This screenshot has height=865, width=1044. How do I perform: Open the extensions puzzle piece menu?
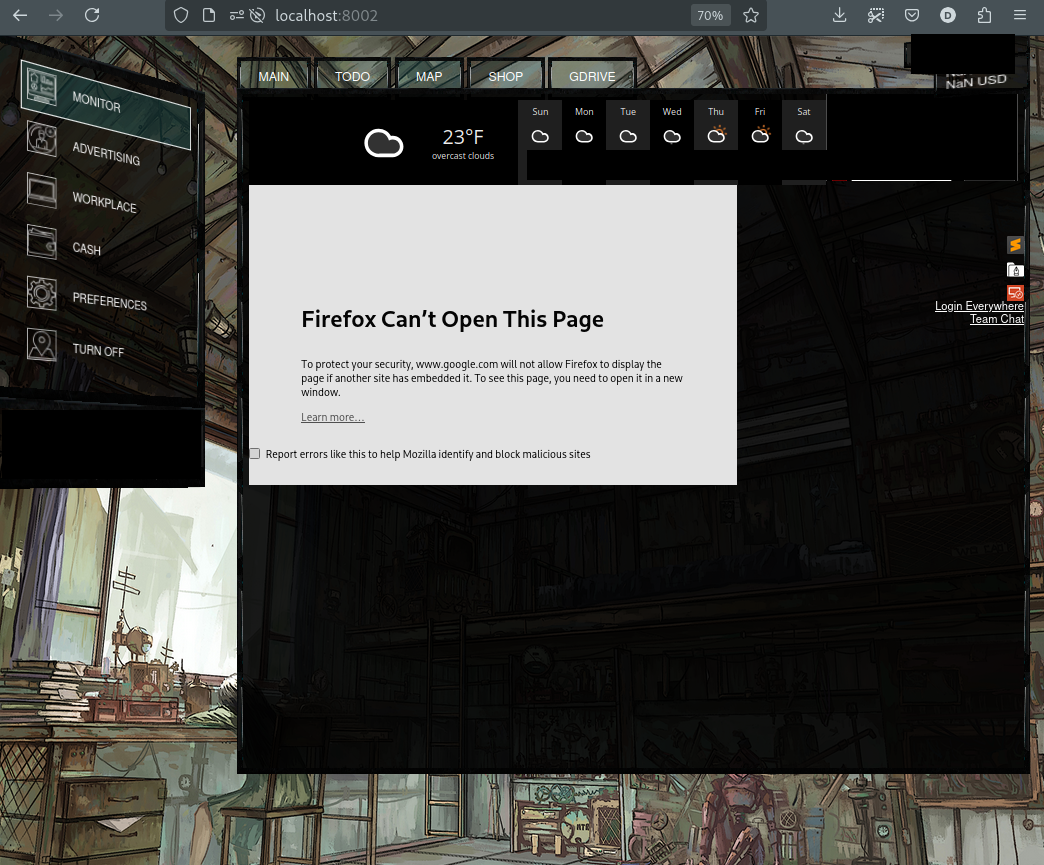coord(984,15)
